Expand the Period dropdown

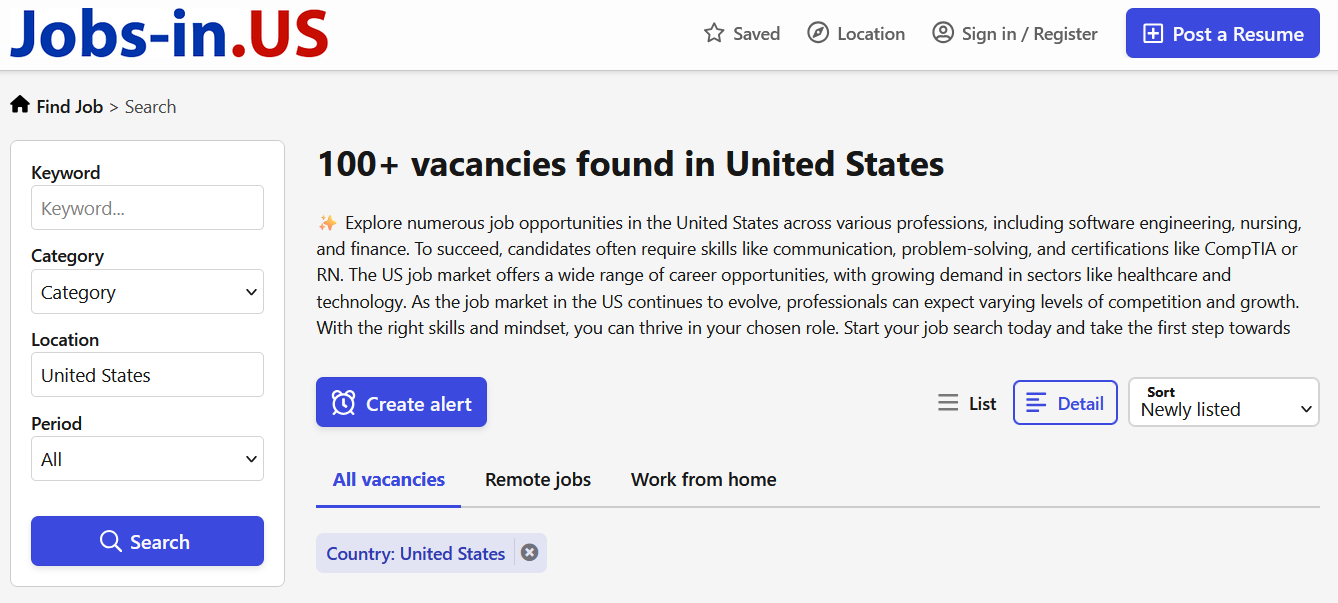[147, 458]
